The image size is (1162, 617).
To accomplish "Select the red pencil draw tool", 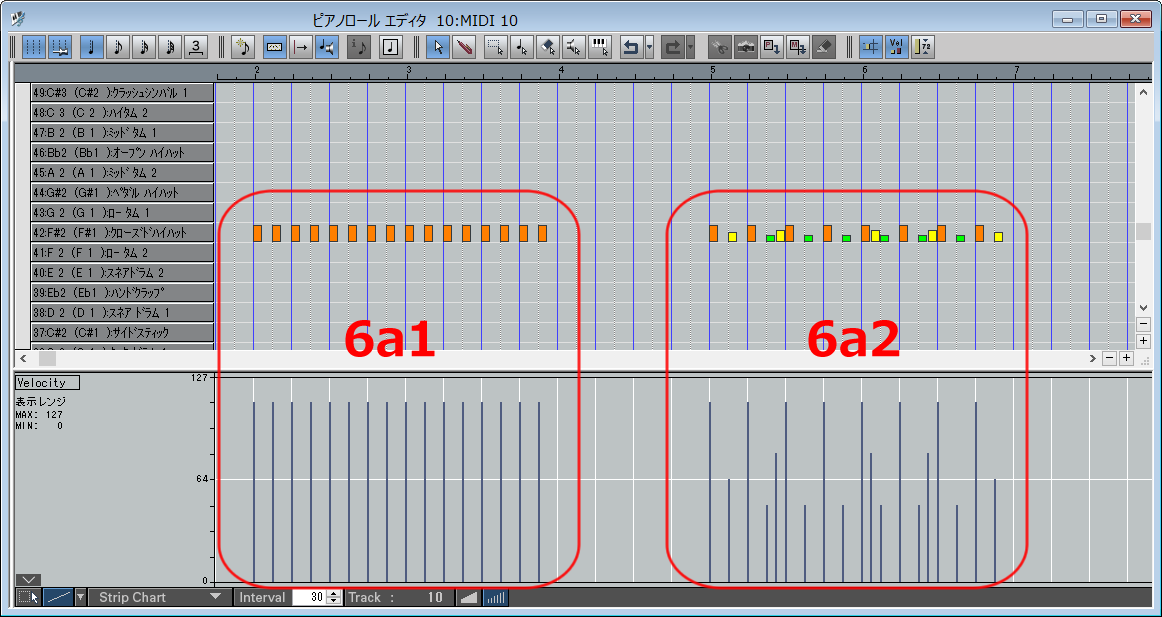I will (464, 47).
